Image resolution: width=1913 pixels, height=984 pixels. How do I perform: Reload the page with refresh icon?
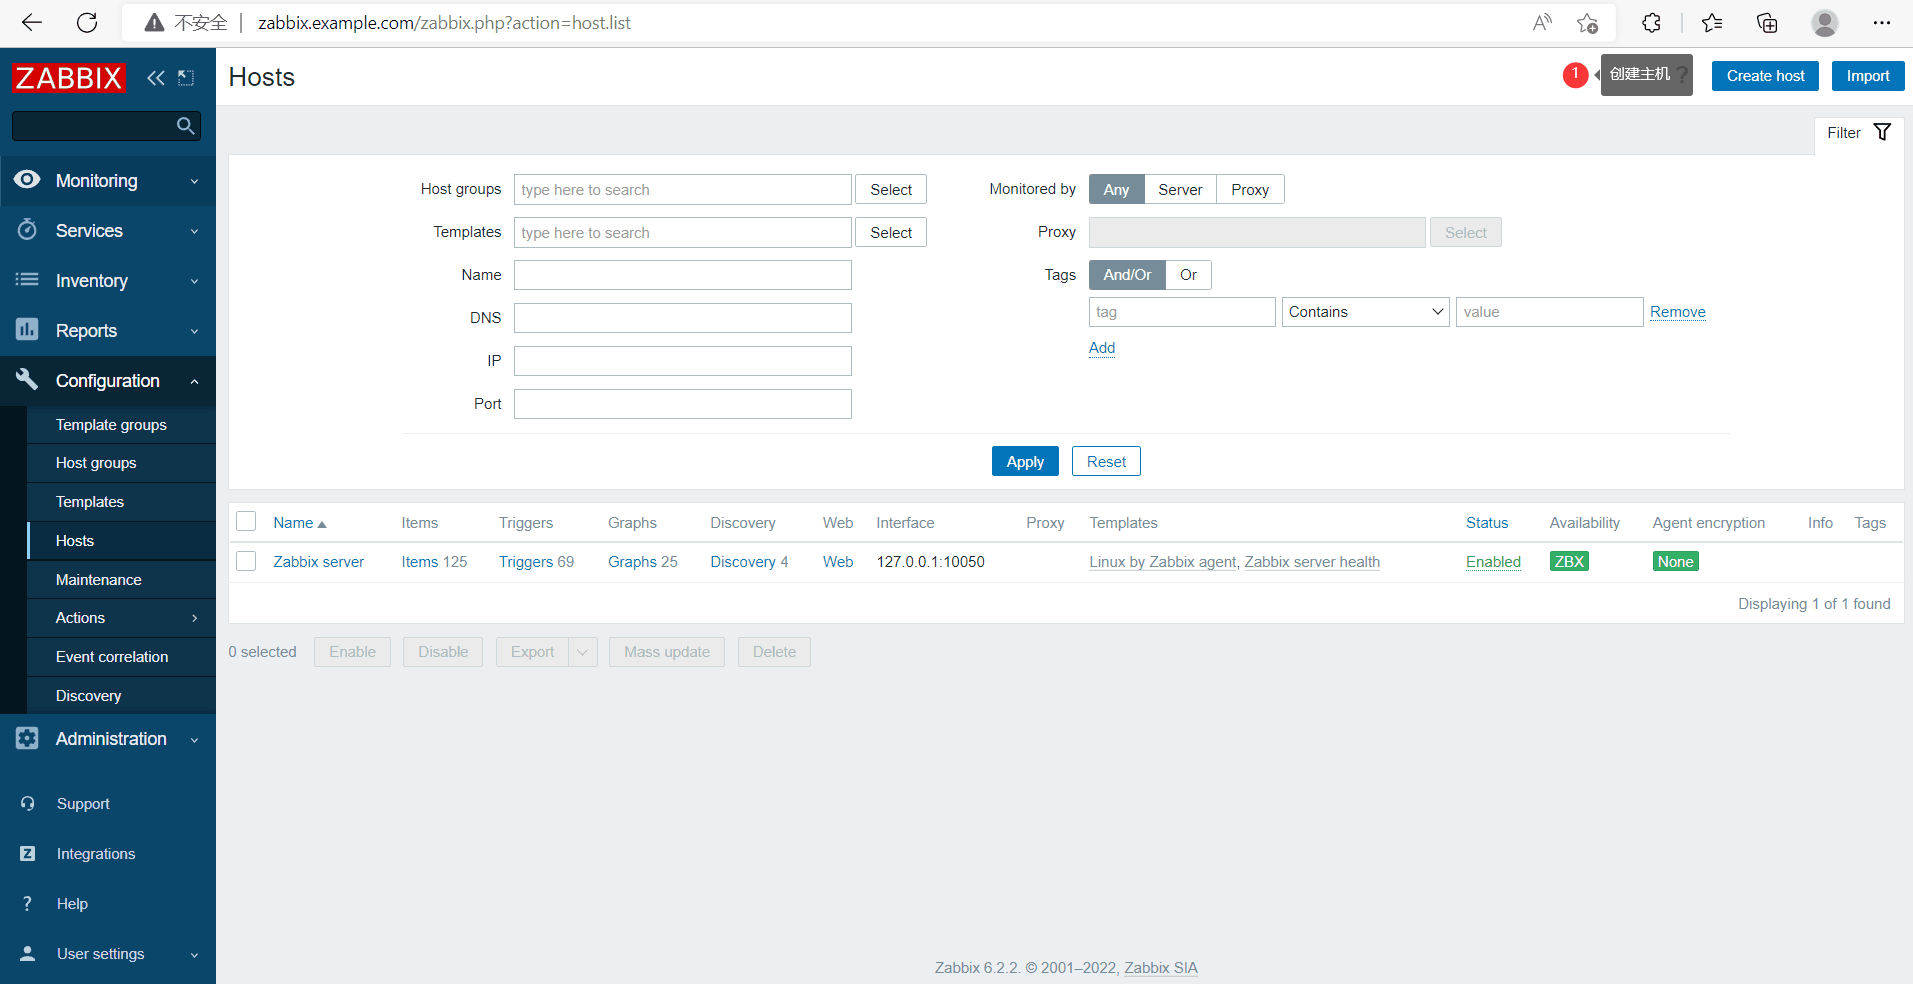click(87, 23)
